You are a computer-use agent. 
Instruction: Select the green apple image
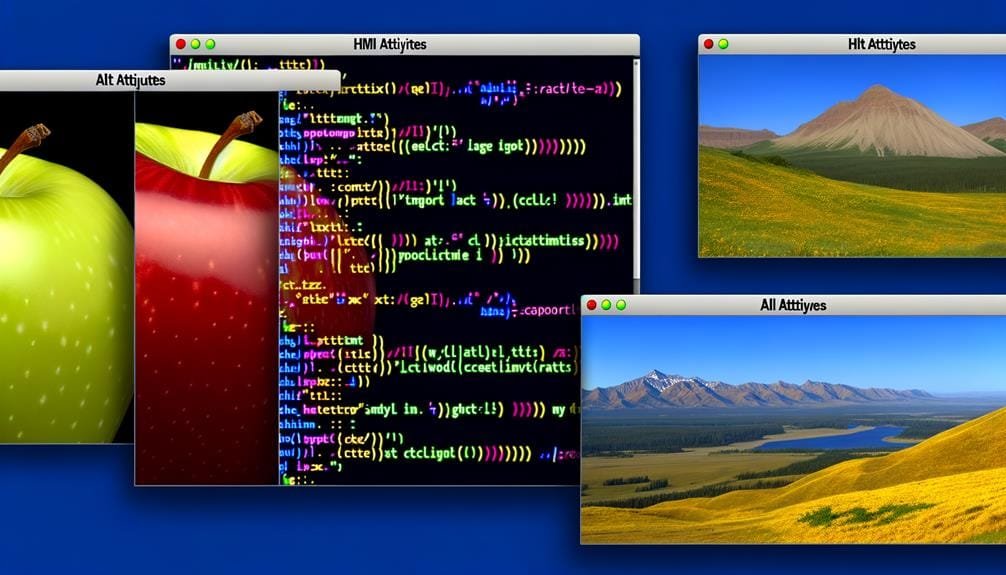click(60, 280)
